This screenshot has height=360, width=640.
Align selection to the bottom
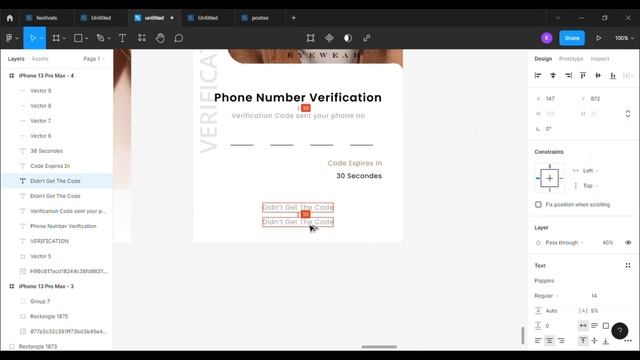(x=613, y=76)
